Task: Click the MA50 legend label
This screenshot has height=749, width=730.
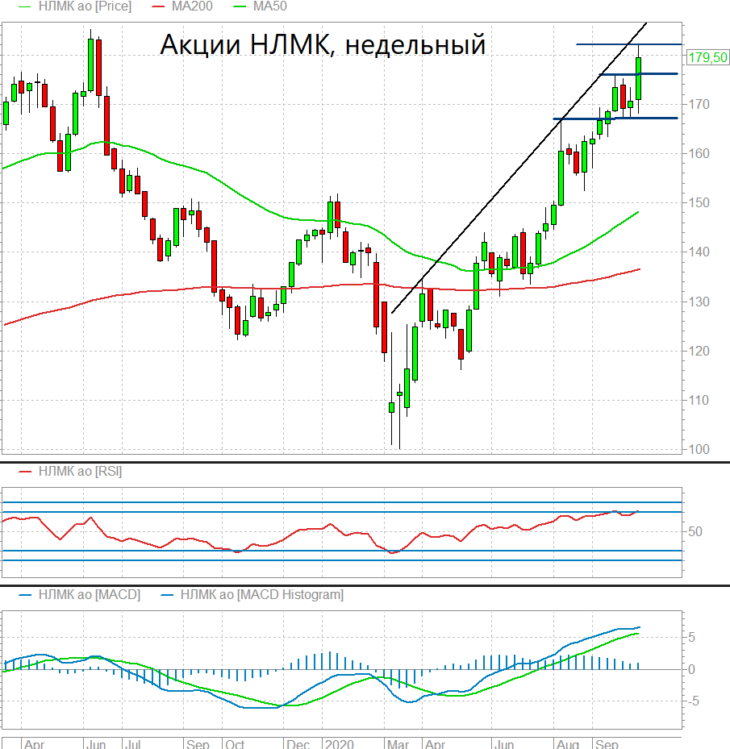Action: [x=270, y=6]
